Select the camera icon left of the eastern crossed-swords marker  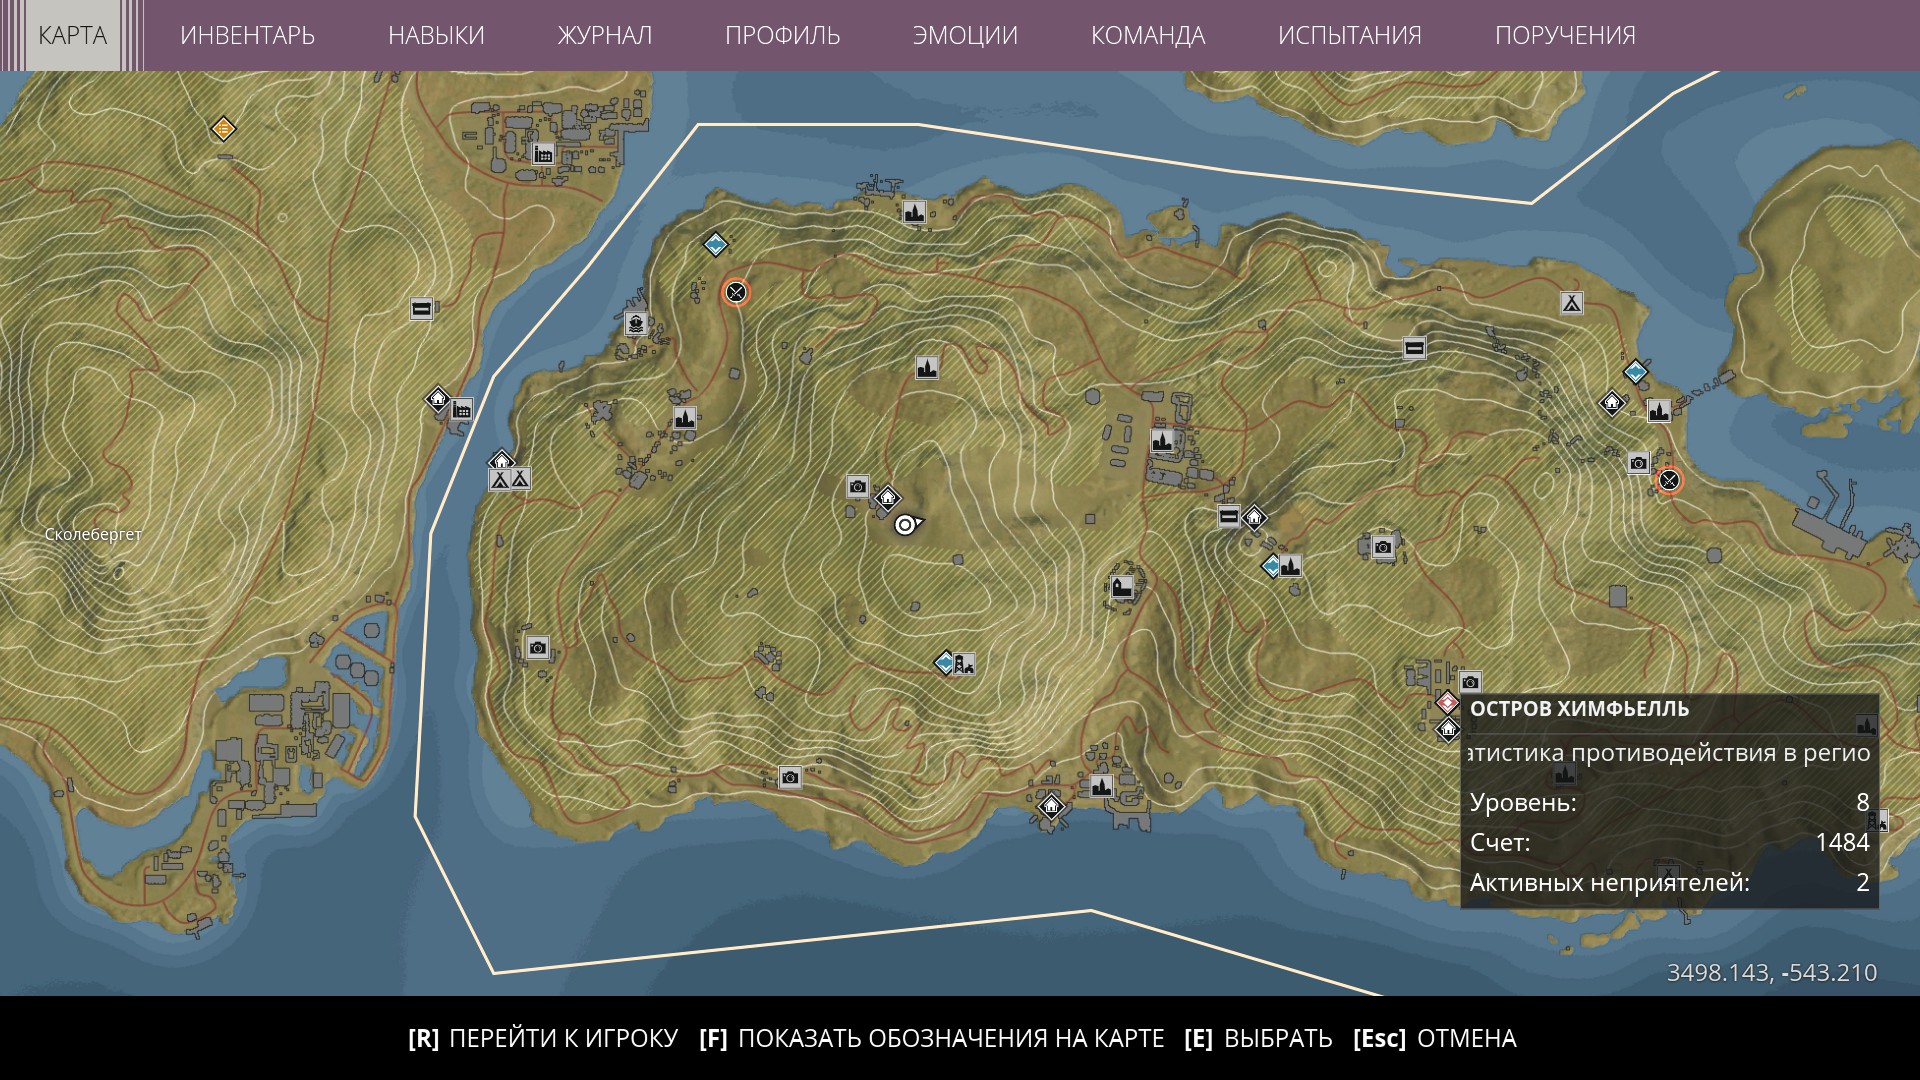[x=1638, y=463]
